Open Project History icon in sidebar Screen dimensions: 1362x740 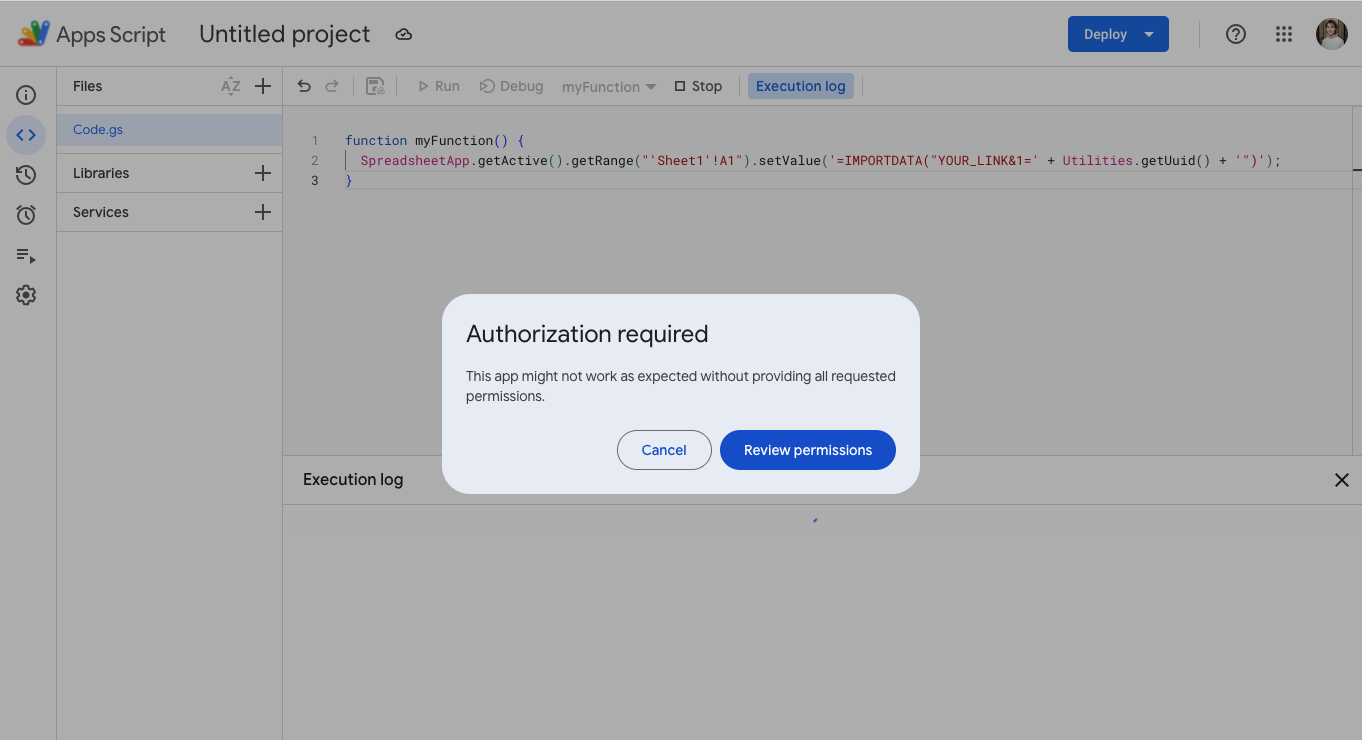pyautogui.click(x=26, y=175)
